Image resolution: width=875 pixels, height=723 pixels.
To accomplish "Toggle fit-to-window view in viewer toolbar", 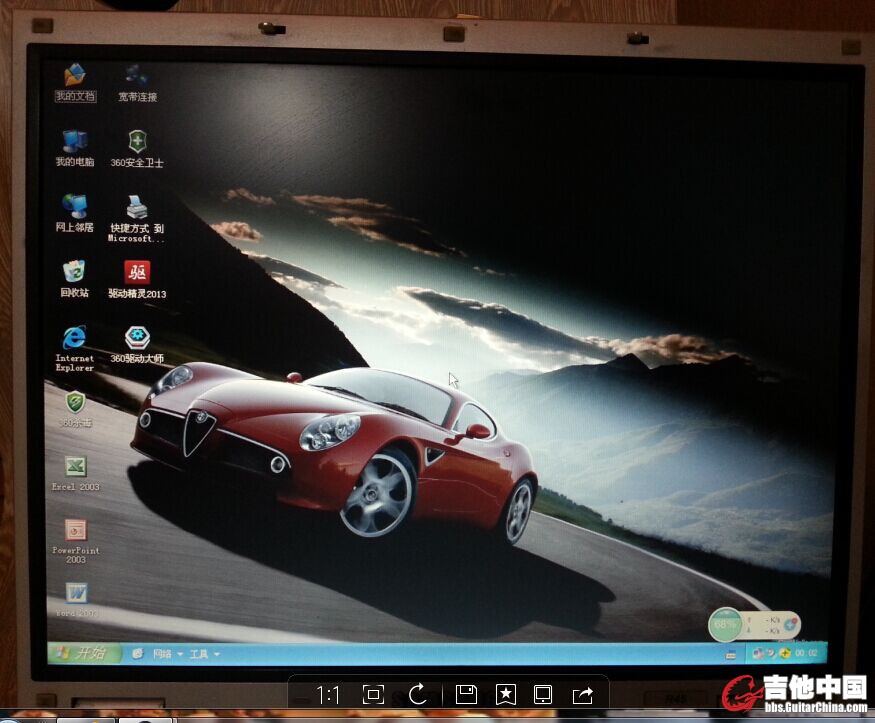I will pos(373,694).
